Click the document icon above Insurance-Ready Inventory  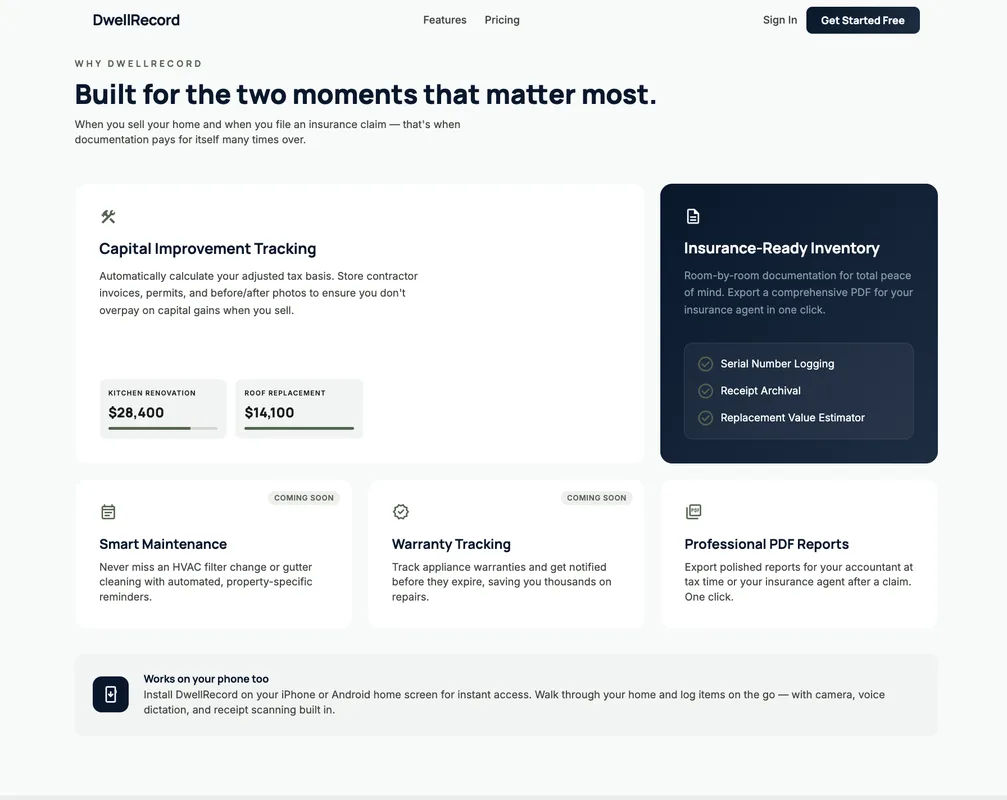(692, 216)
